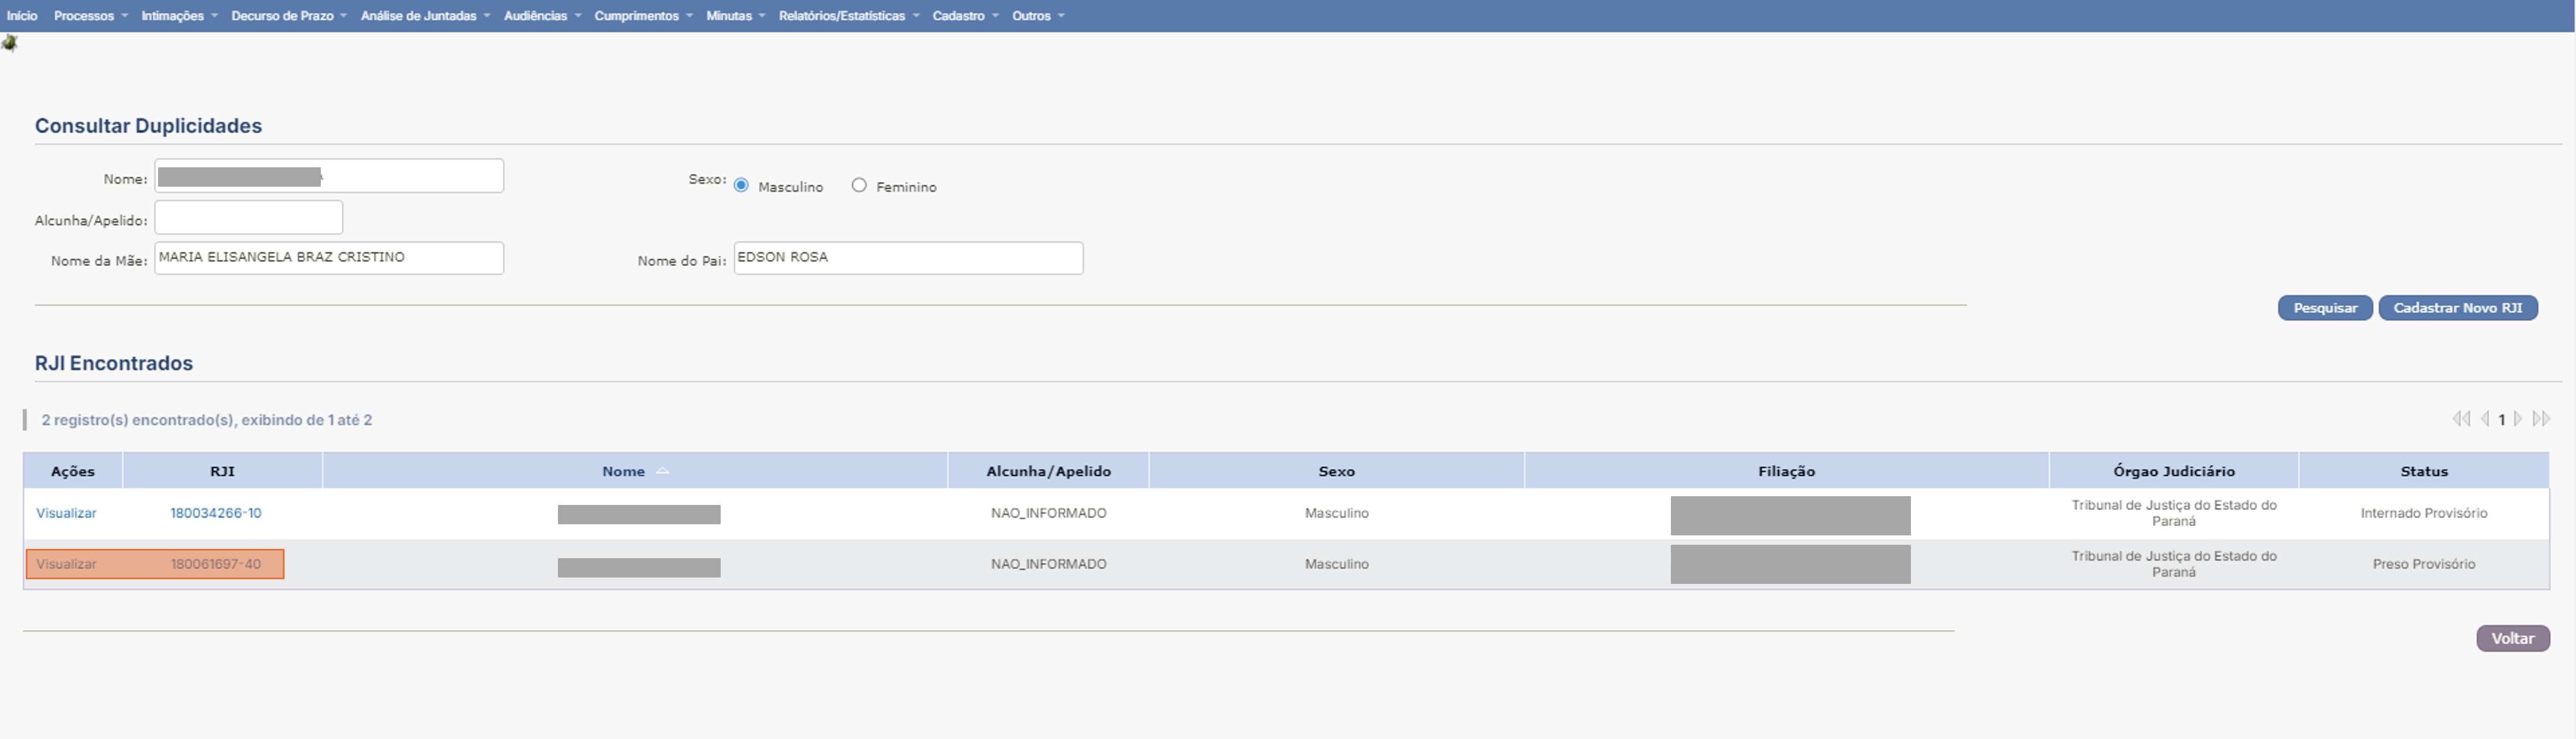Go to Início in menu bar
The width and height of the screenshot is (2576, 739).
22,16
